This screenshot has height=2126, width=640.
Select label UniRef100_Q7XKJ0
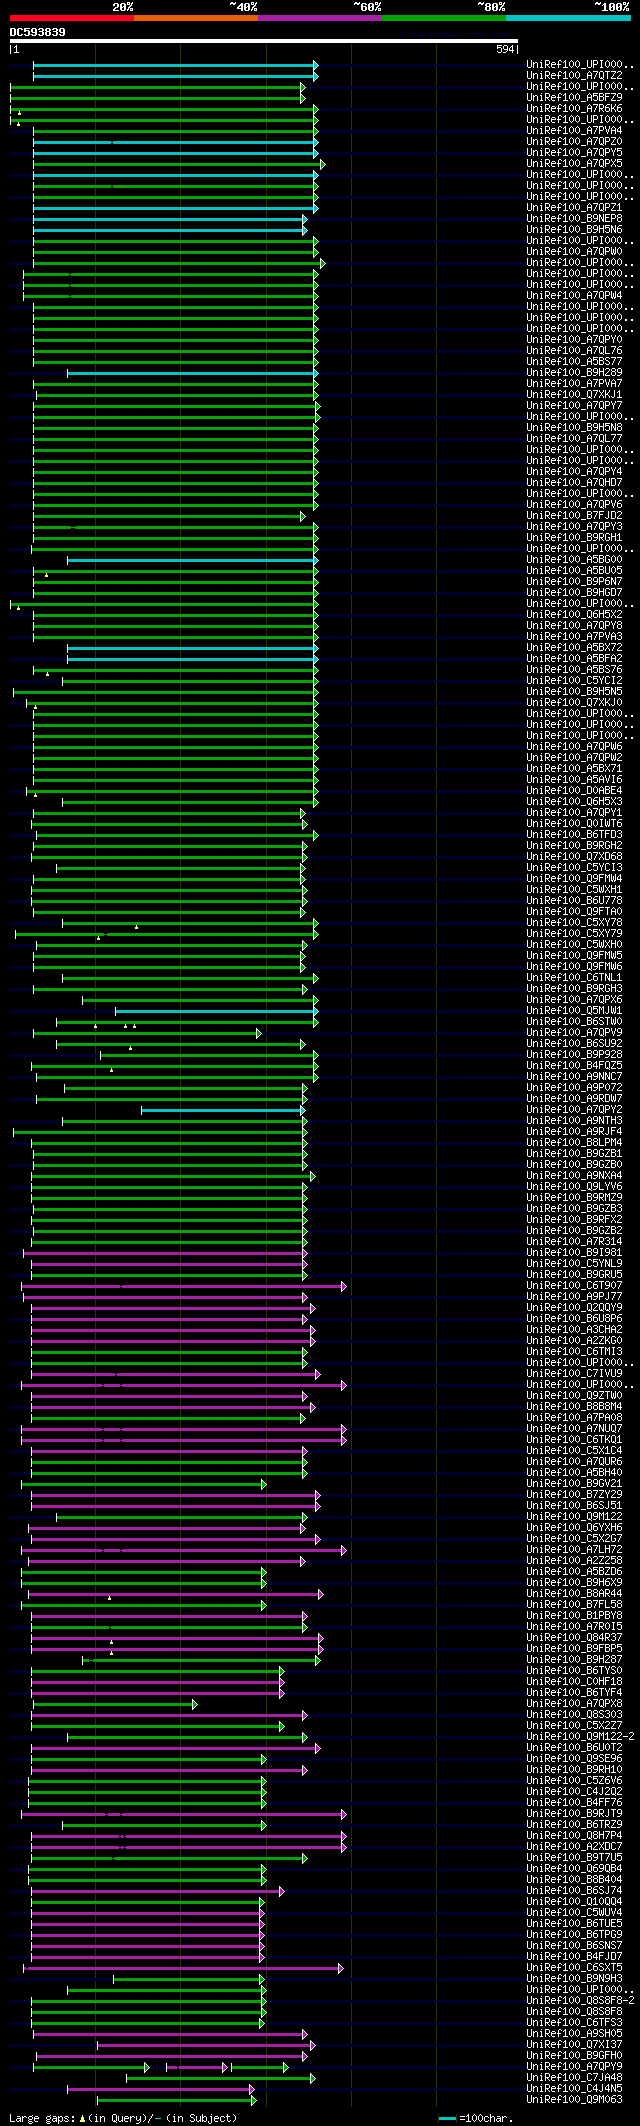click(574, 703)
